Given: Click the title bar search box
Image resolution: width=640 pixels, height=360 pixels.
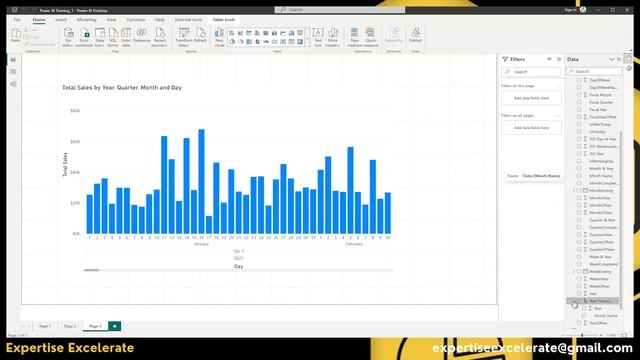Looking at the screenshot, I should click(340, 9).
